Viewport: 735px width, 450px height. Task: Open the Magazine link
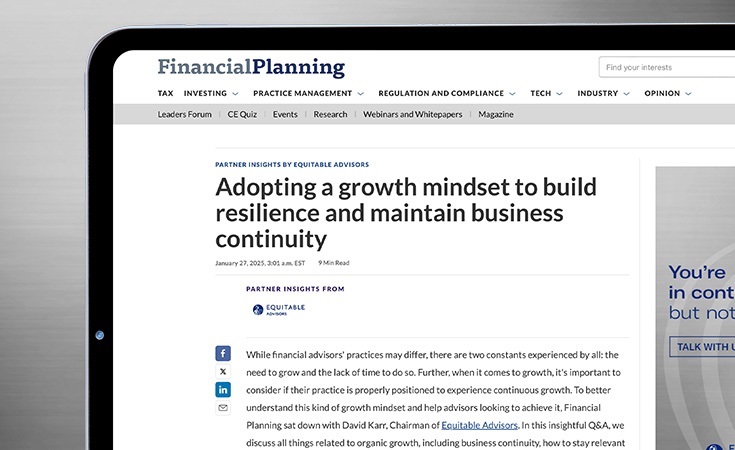tap(495, 114)
